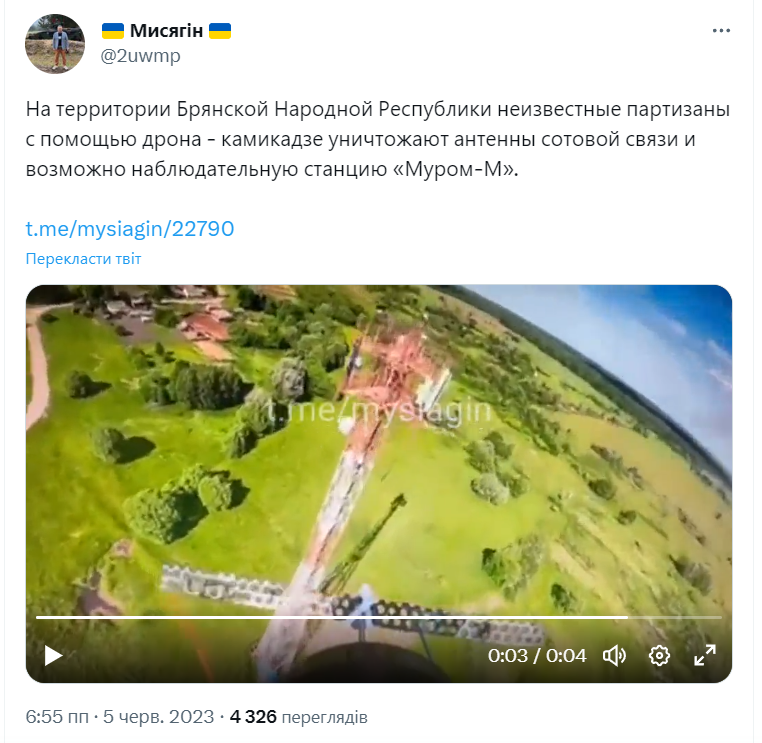Click Перекласти твіт to translate
The width and height of the screenshot is (762, 743).
click(83, 259)
